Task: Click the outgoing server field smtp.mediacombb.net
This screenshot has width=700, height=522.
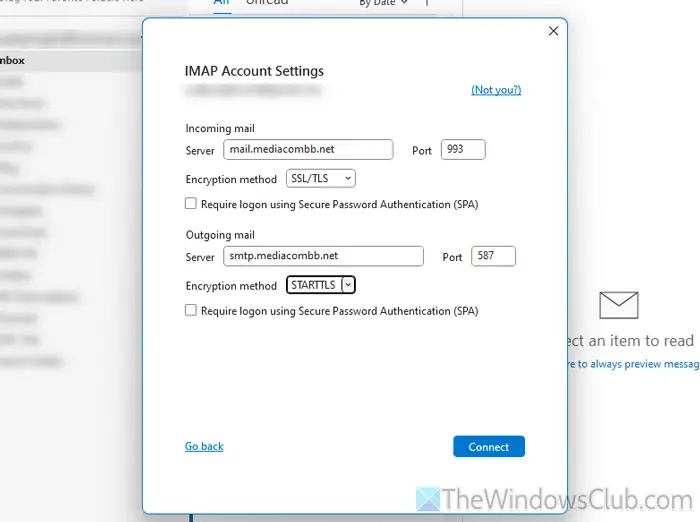Action: [x=323, y=257]
